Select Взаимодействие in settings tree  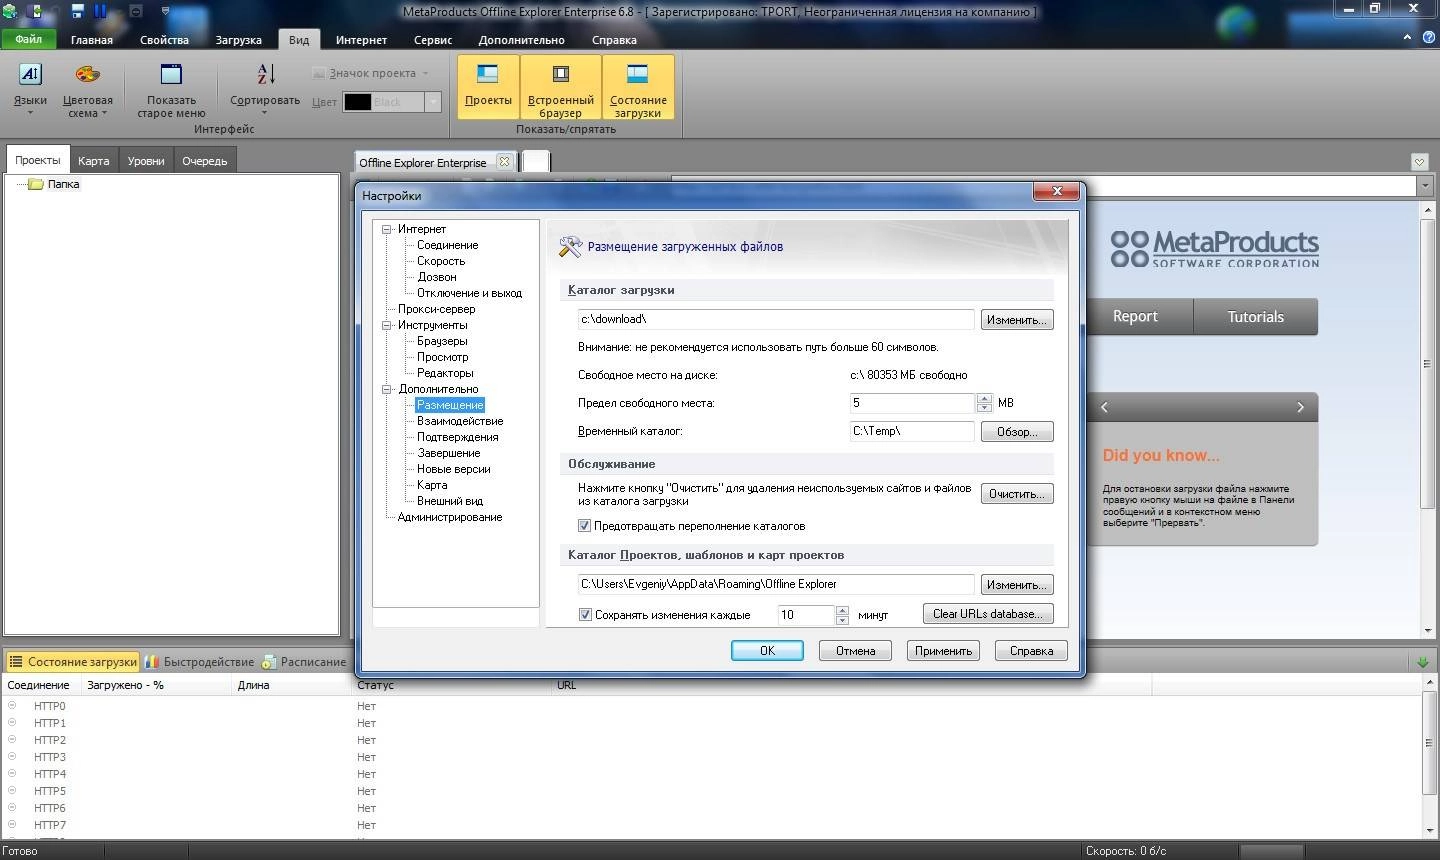[460, 421]
